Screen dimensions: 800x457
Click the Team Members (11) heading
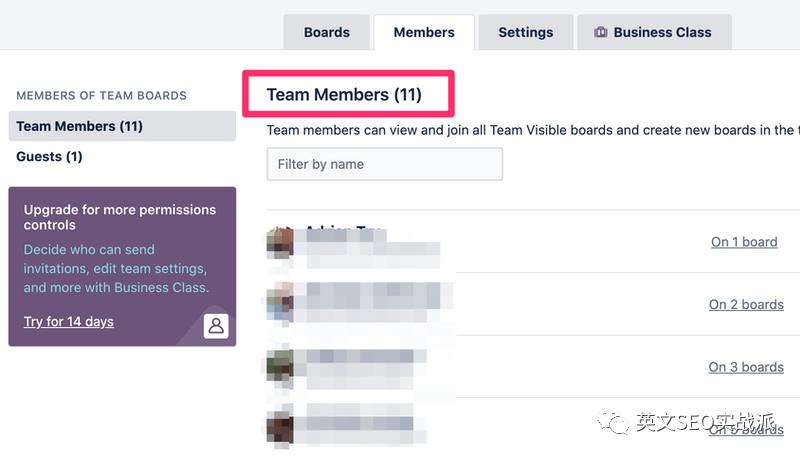pos(344,95)
